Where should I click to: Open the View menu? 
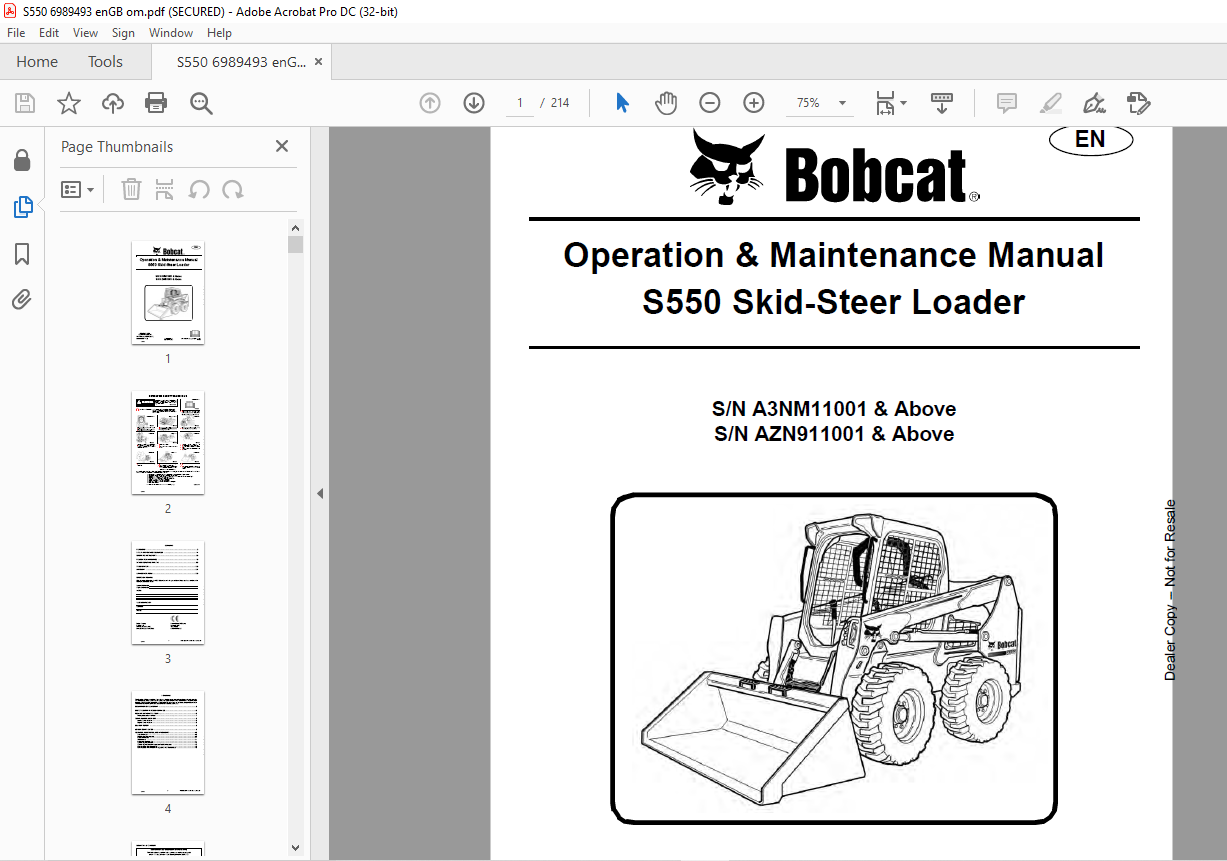[85, 33]
